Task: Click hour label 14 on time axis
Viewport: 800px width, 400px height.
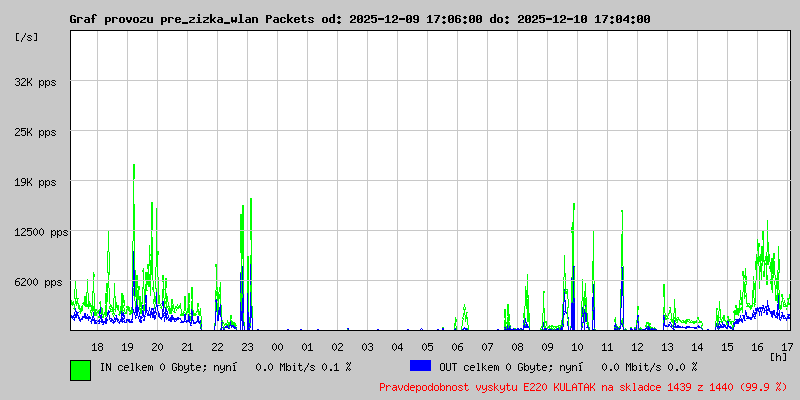Action: [697, 347]
